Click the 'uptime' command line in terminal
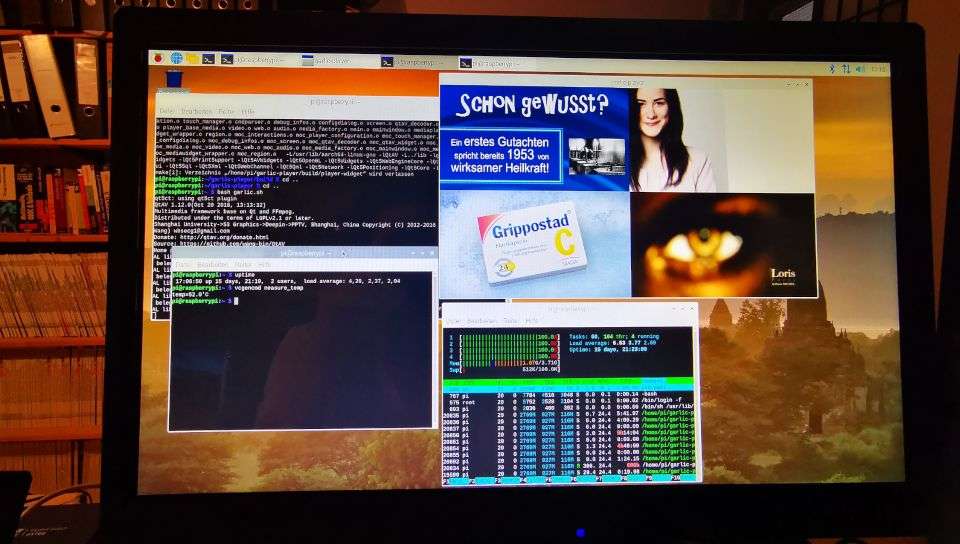The height and width of the screenshot is (544, 960). pyautogui.click(x=214, y=275)
